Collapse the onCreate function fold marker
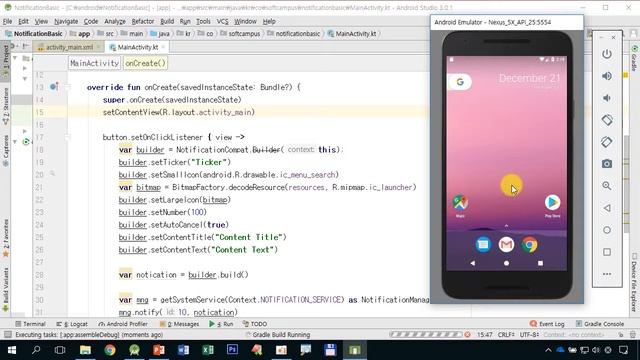640x360 pixels. pos(68,87)
